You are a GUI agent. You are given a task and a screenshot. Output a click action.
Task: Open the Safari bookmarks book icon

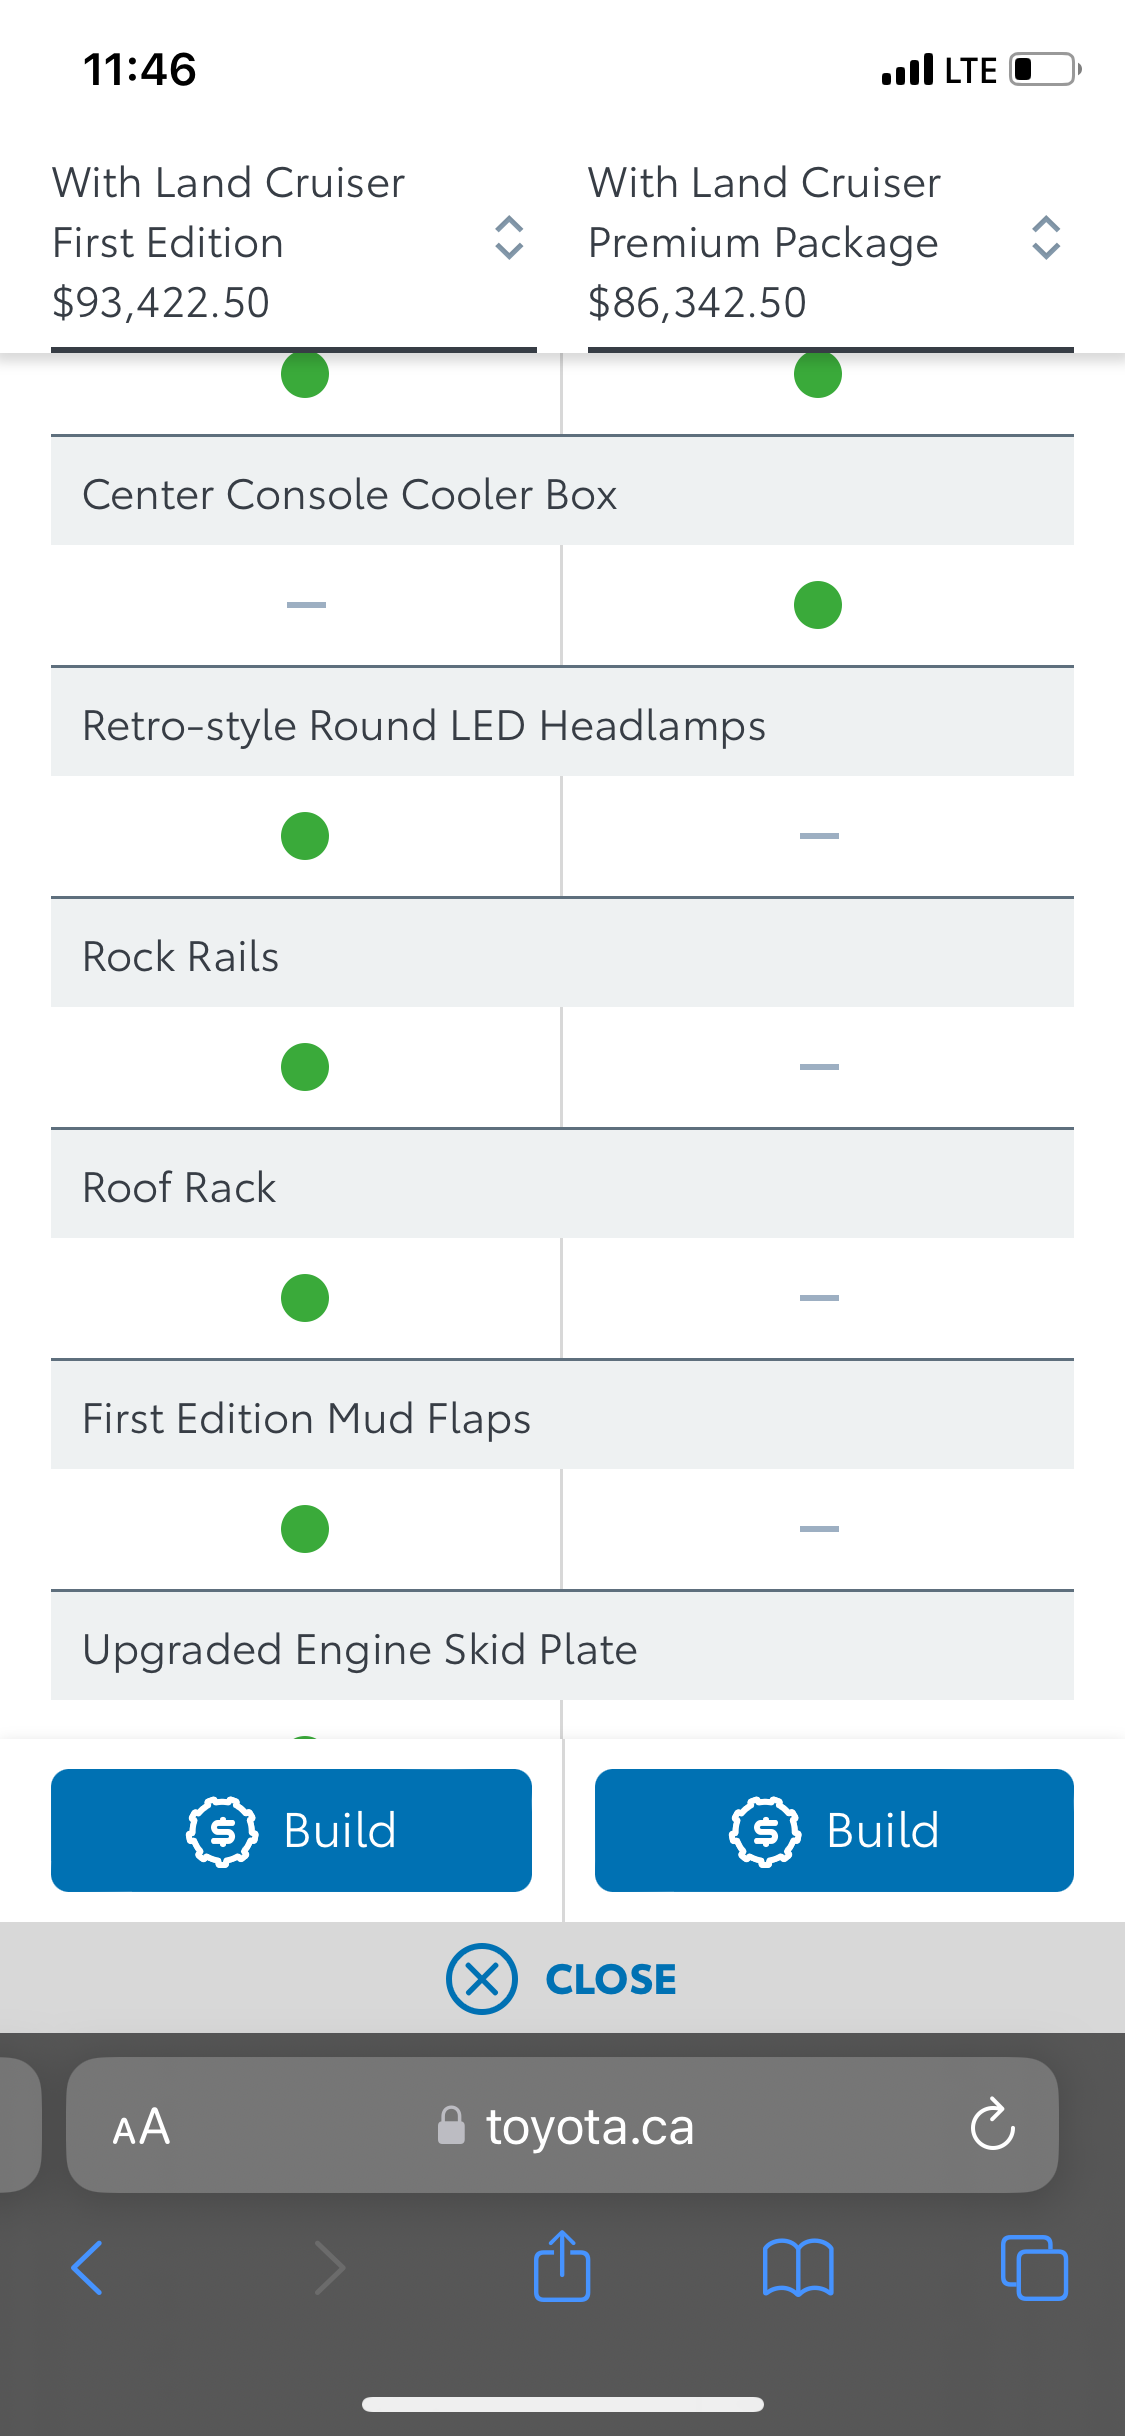coord(798,2267)
